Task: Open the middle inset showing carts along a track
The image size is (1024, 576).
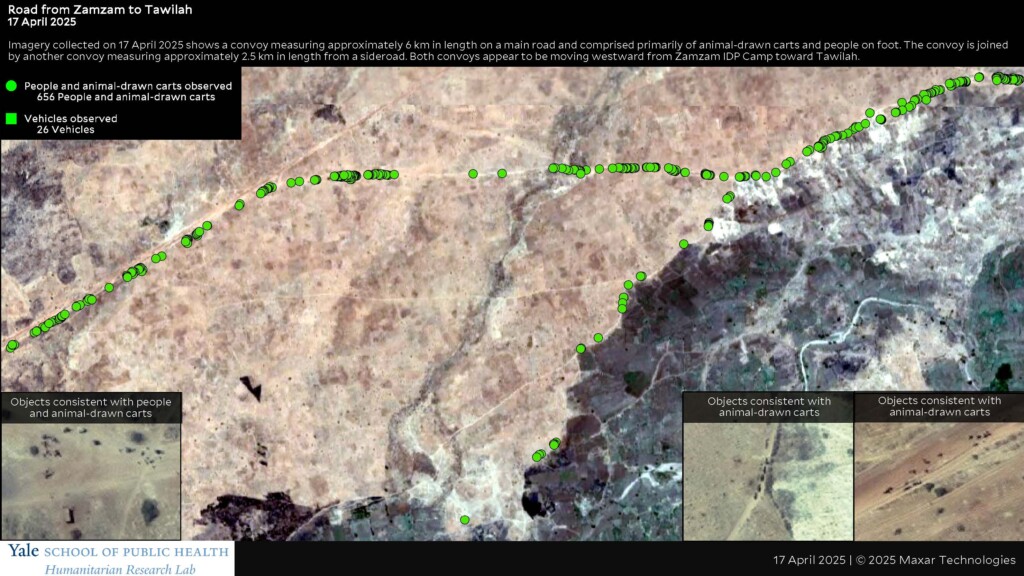Action: pos(768,481)
